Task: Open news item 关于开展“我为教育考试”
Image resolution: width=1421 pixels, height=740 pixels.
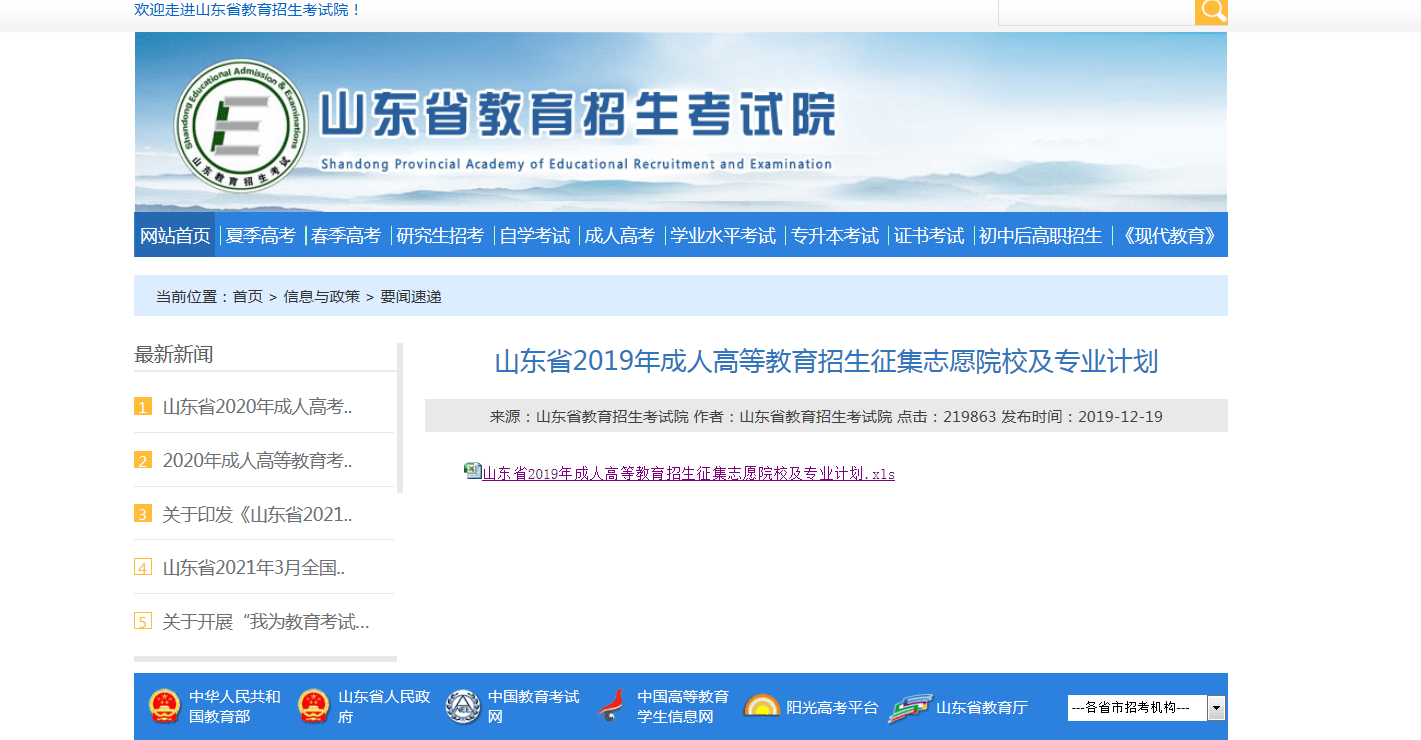Action: click(x=265, y=621)
